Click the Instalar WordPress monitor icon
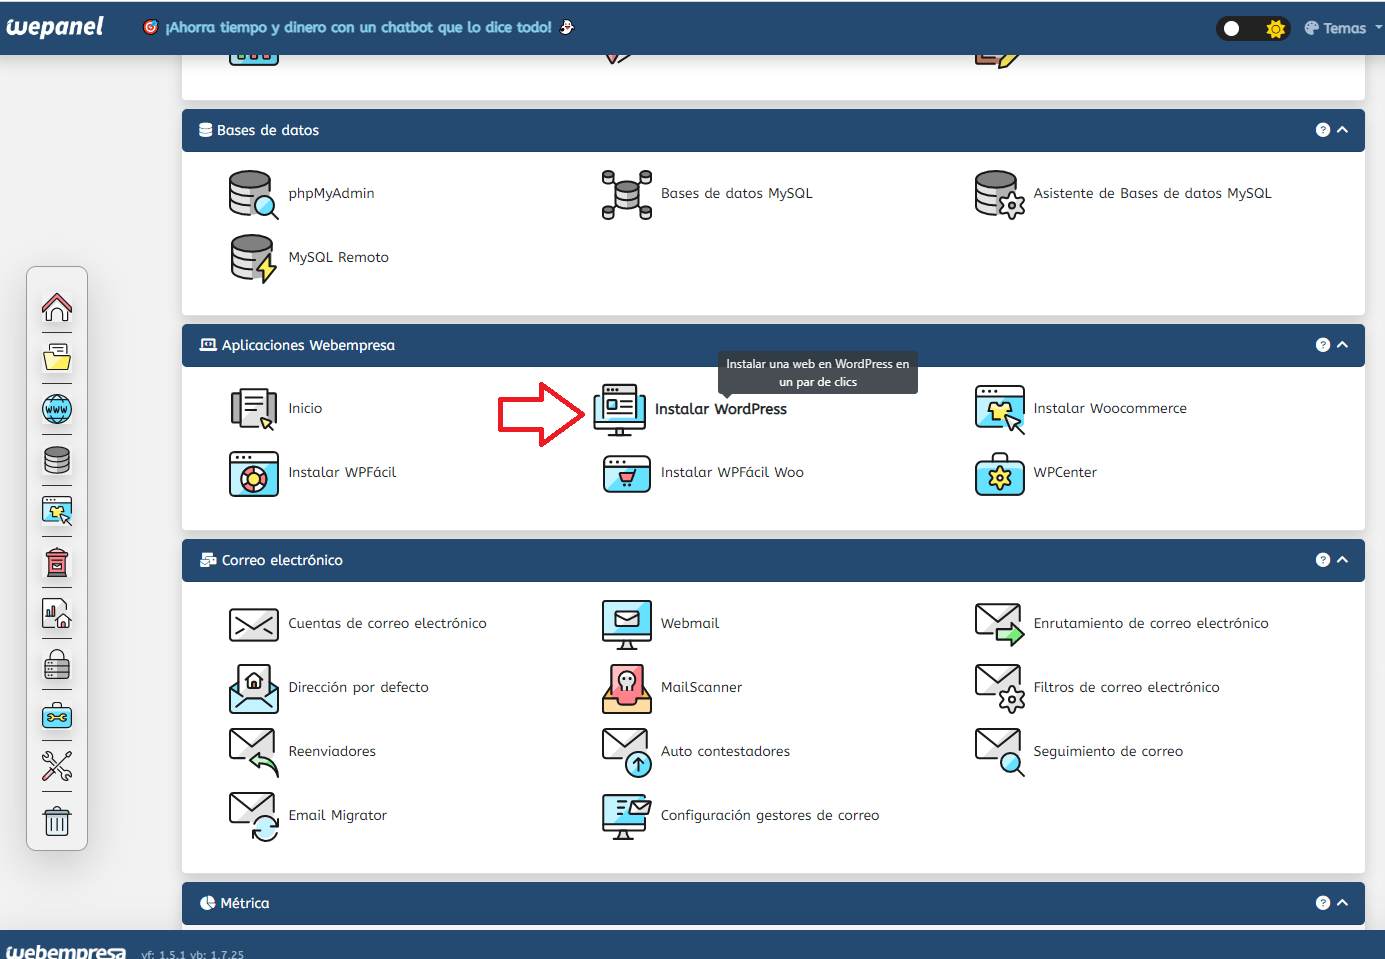The width and height of the screenshot is (1385, 959). [x=620, y=409]
